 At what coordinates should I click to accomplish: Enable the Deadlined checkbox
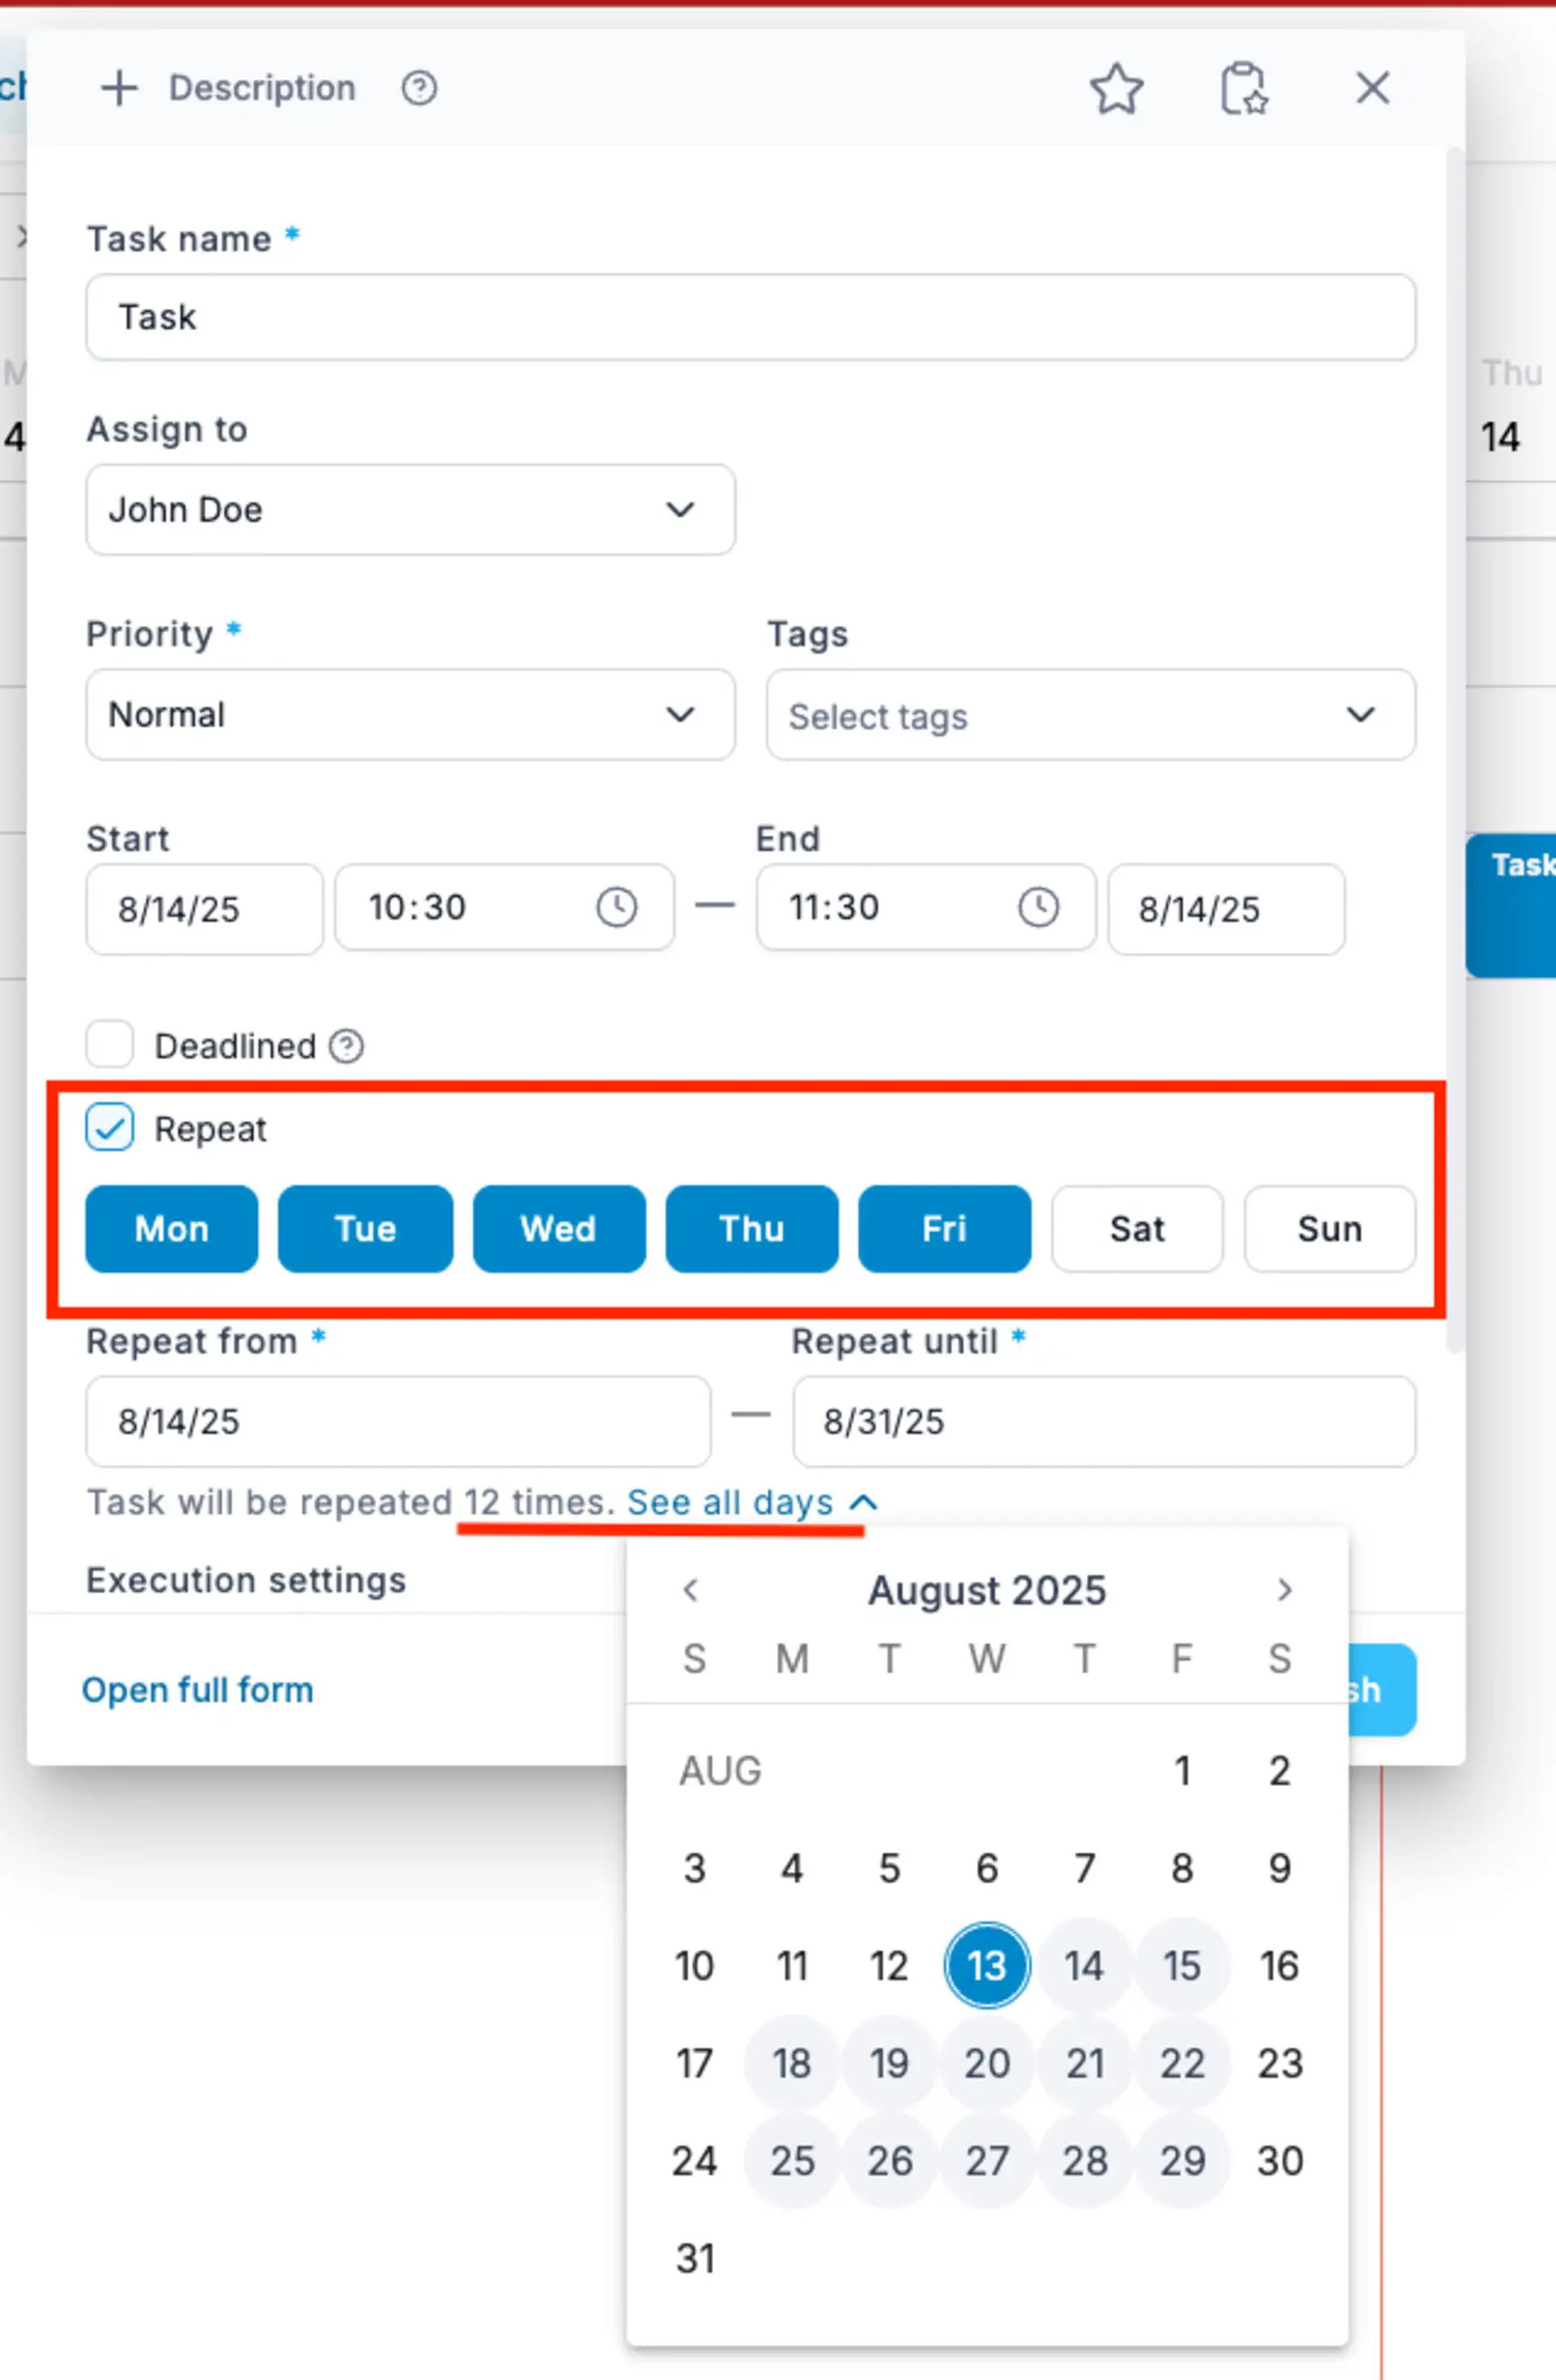coord(110,1045)
